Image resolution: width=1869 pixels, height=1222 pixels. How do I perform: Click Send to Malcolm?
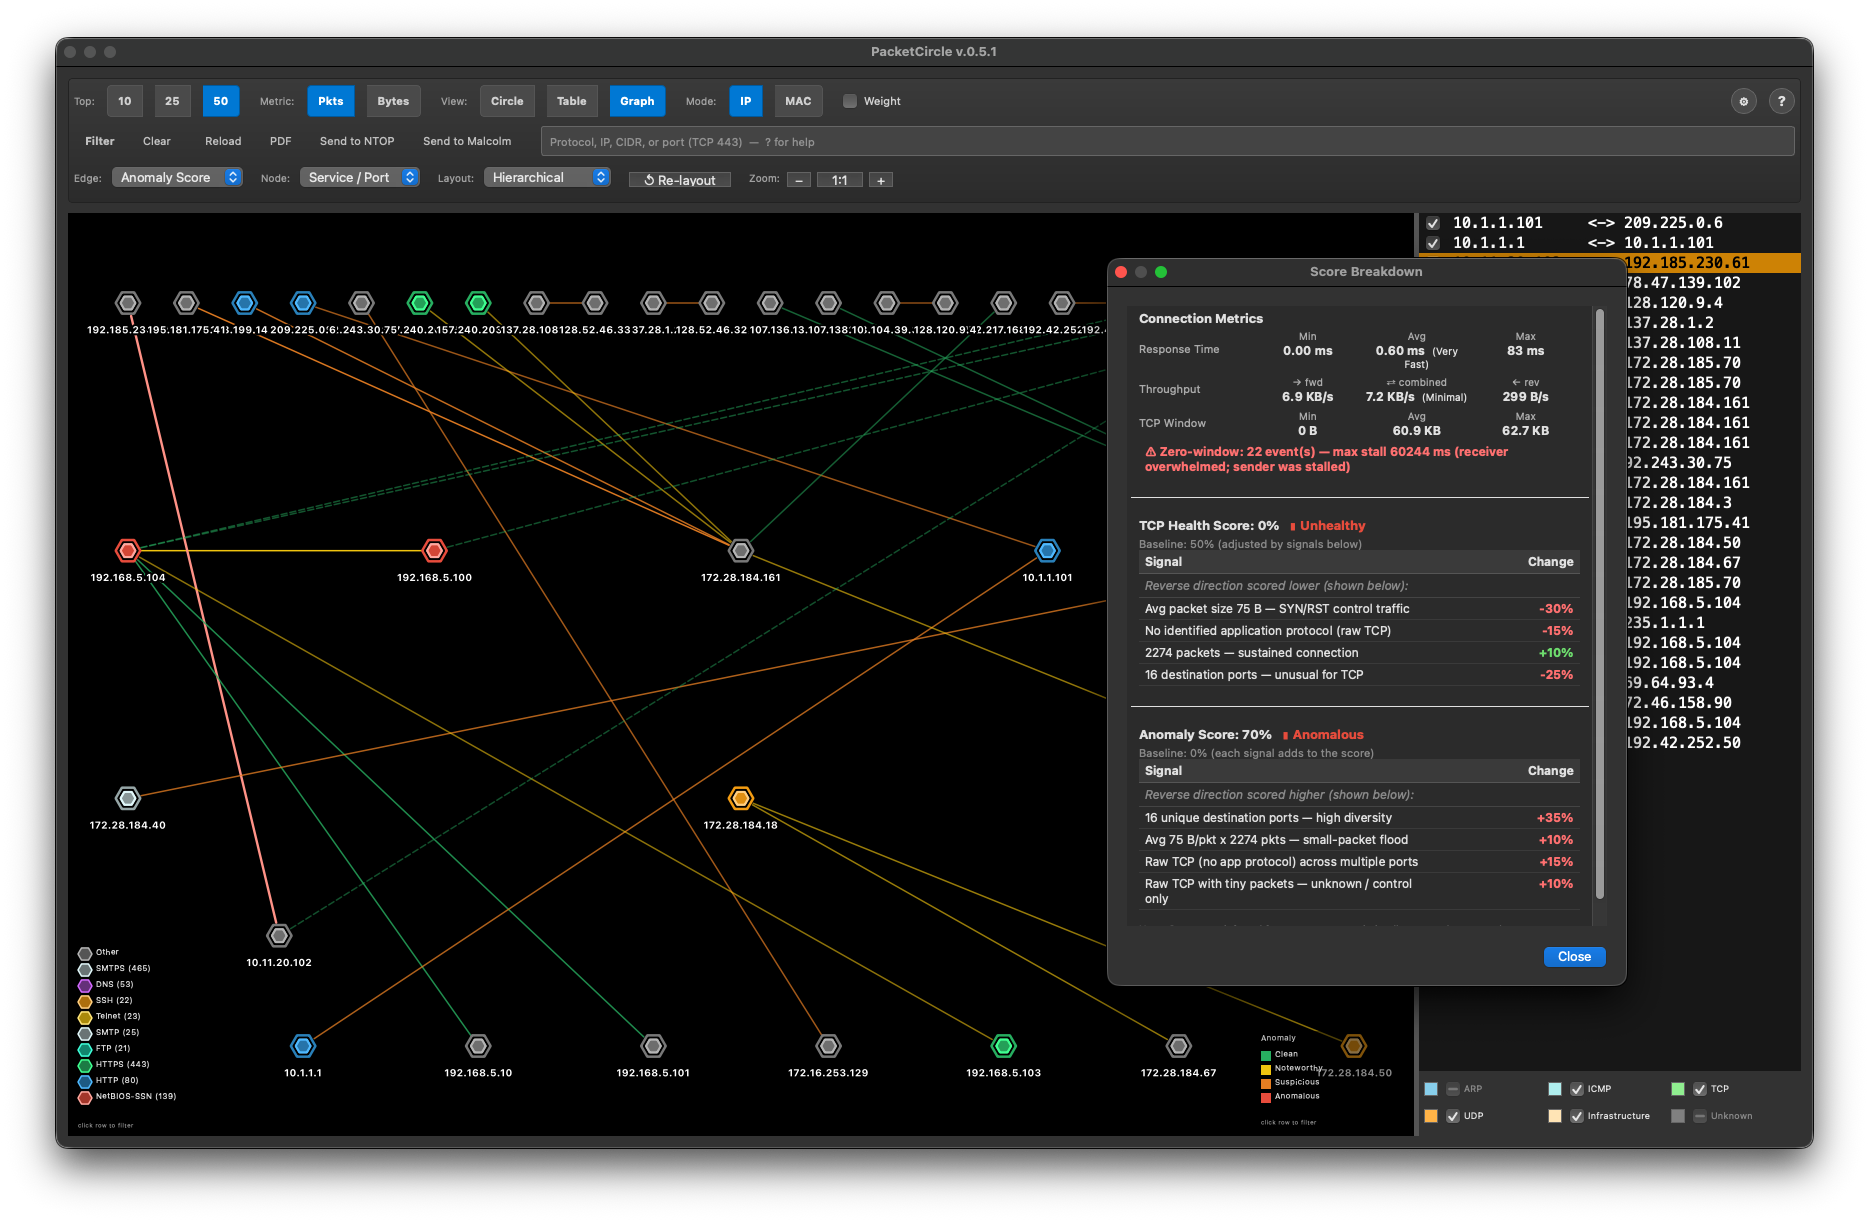(x=467, y=141)
